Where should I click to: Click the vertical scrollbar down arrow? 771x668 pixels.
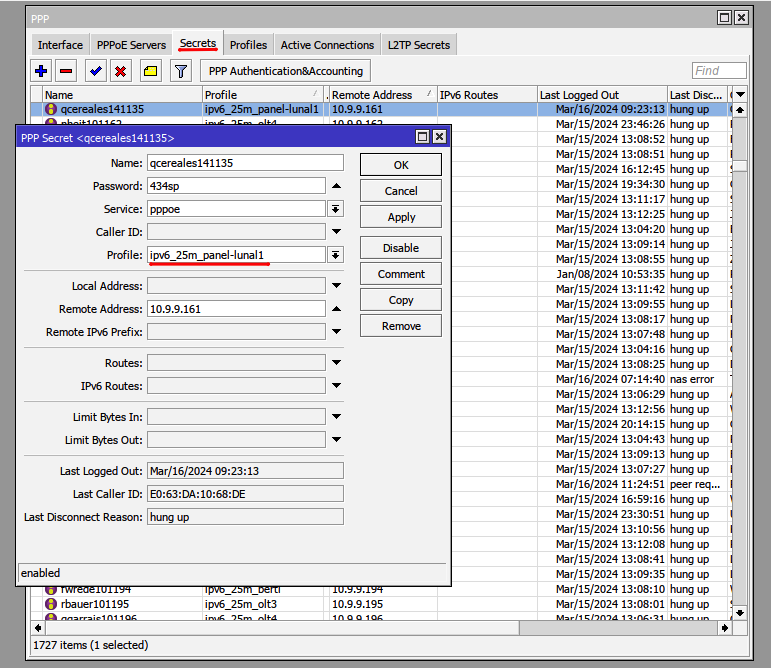tap(740, 612)
